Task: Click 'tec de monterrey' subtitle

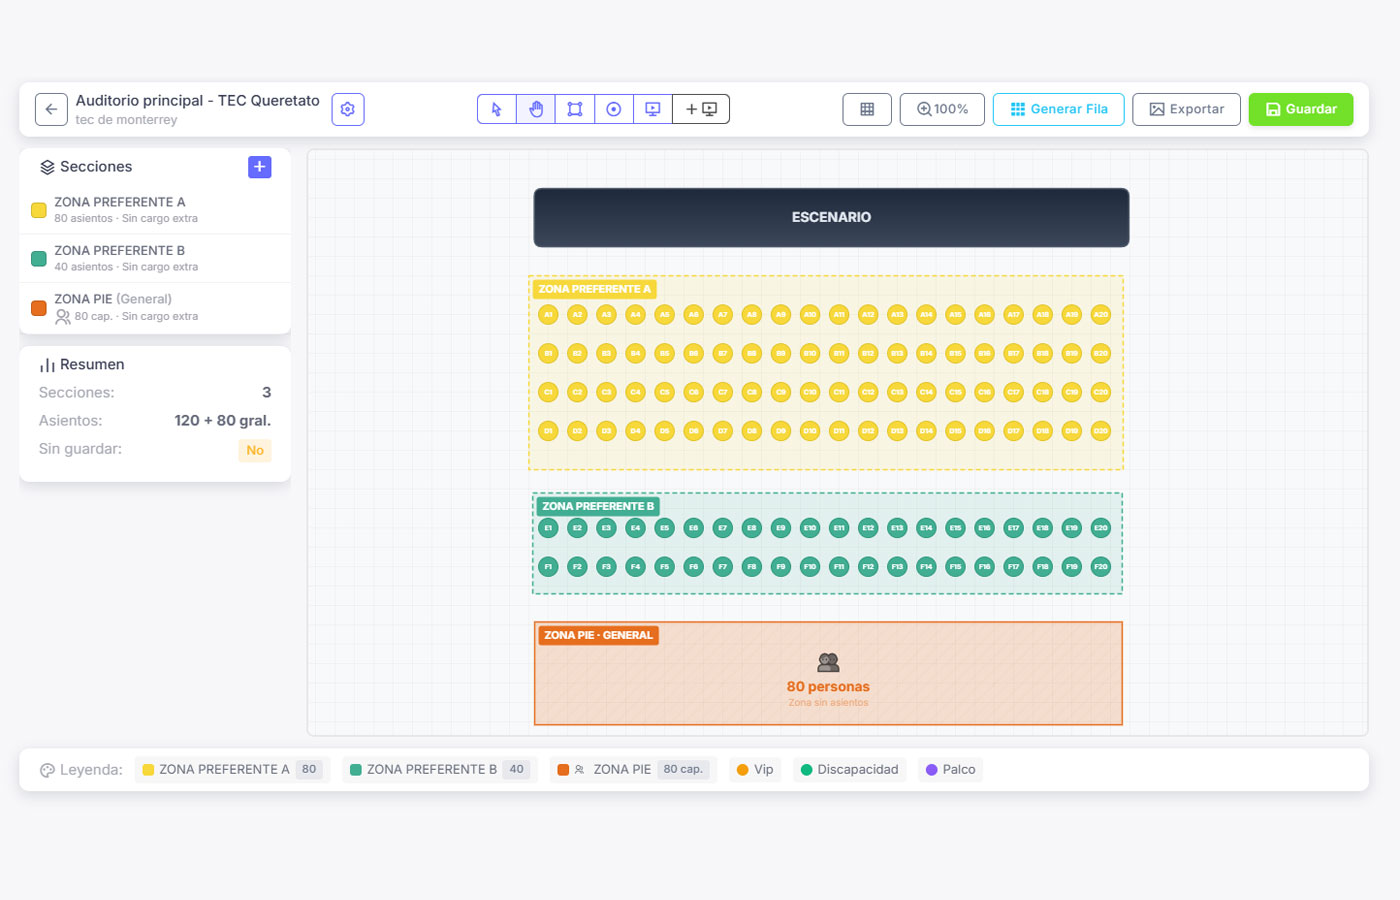Action: pyautogui.click(x=126, y=120)
